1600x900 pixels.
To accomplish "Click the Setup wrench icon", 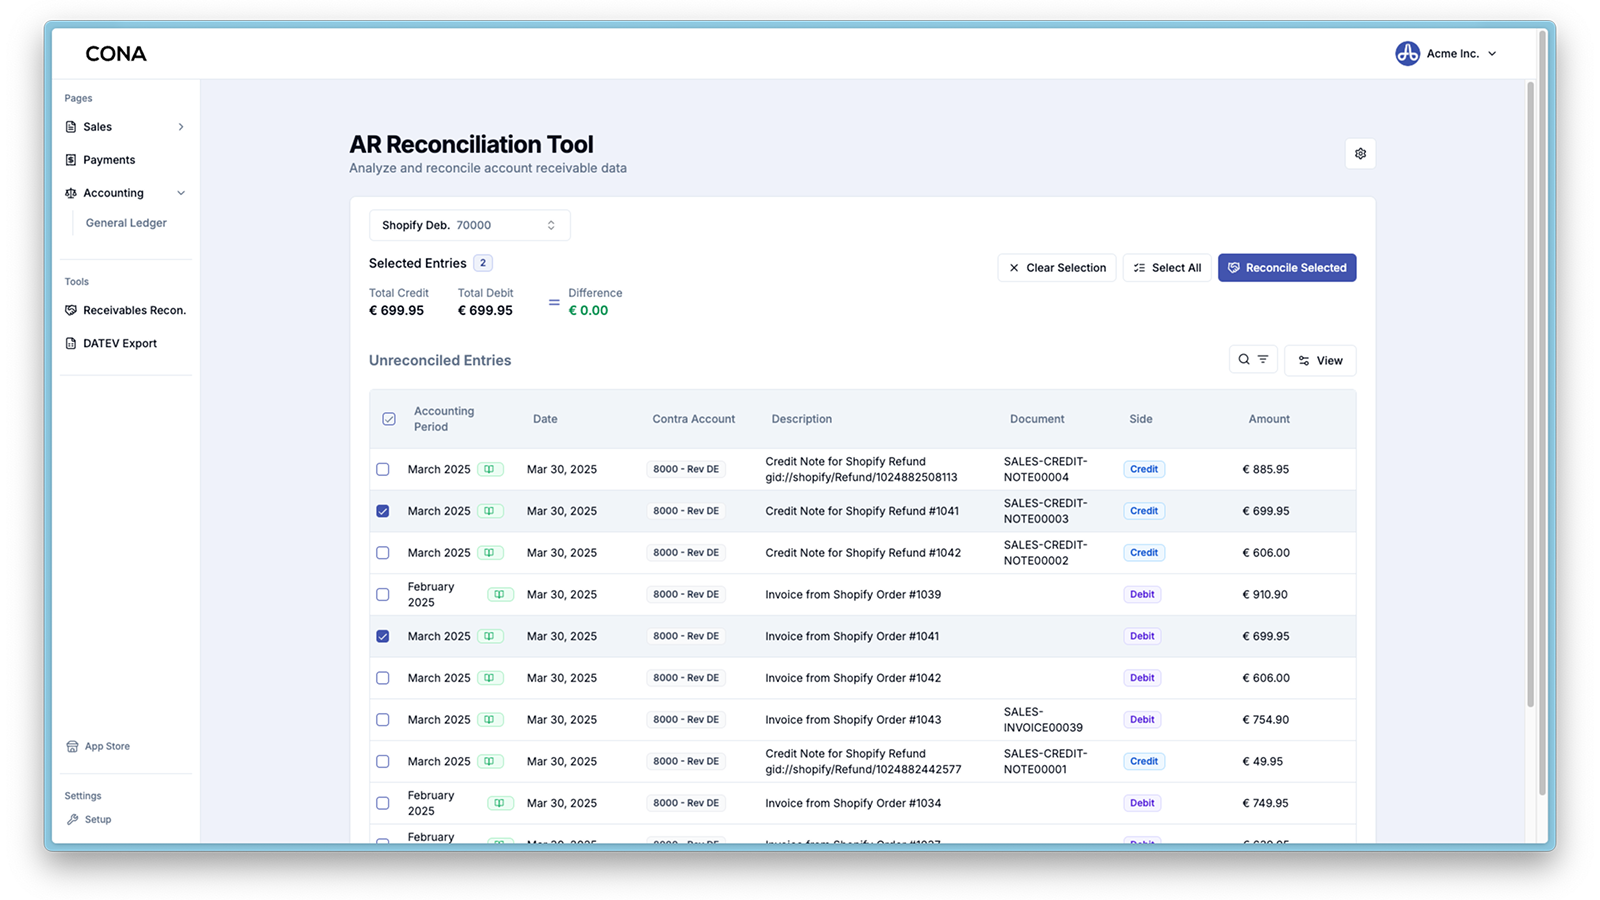I will click(x=72, y=819).
